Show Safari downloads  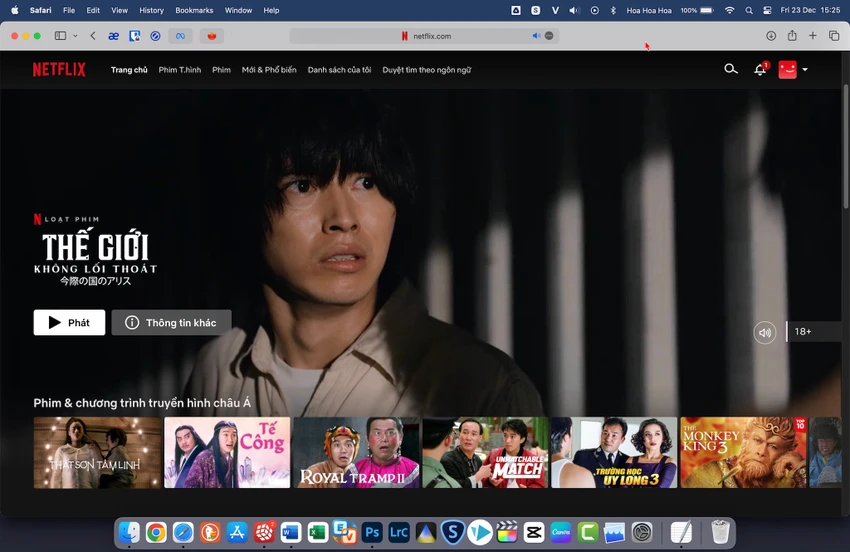point(771,36)
